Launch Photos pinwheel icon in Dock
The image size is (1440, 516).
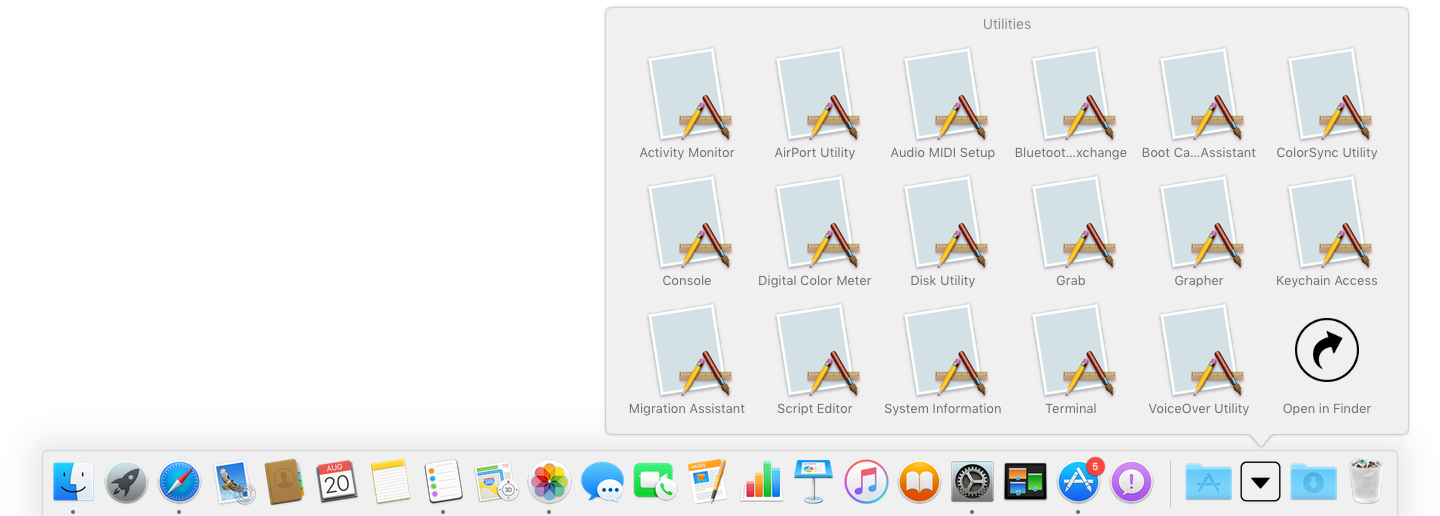(549, 482)
